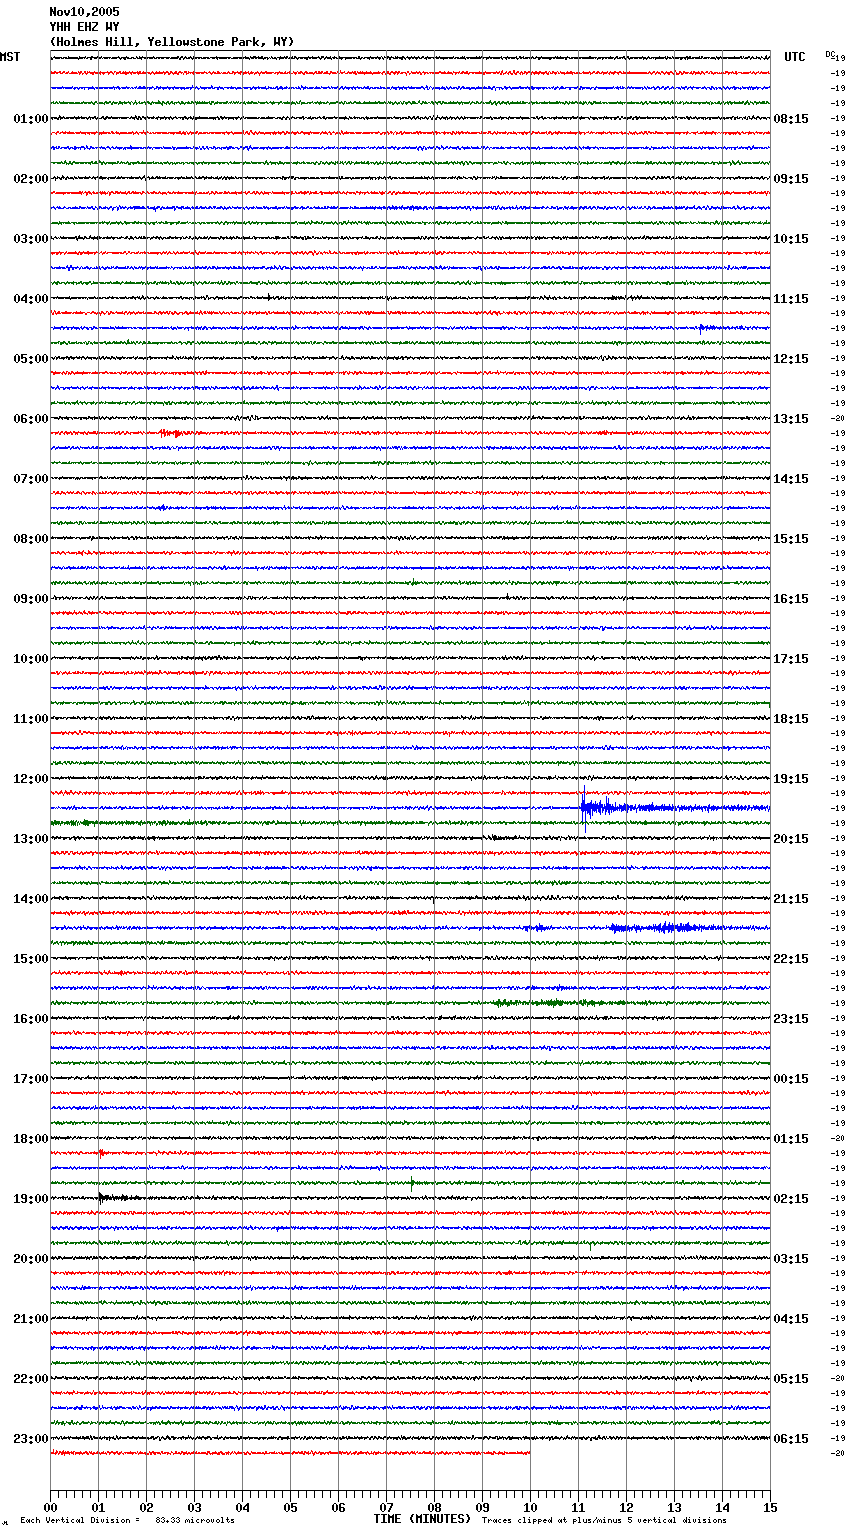The image size is (850, 1534).
Task: Click the '18:15' UTC time label
Action: pyautogui.click(x=791, y=719)
